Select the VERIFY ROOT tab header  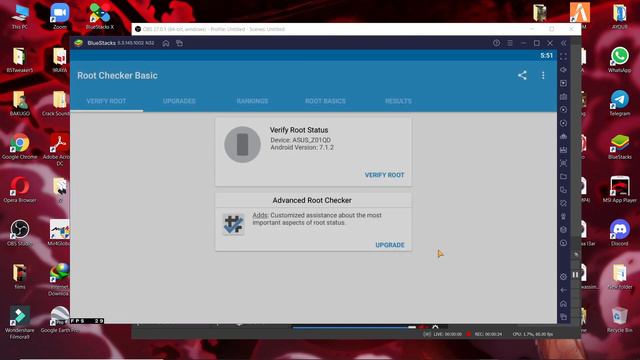106,101
